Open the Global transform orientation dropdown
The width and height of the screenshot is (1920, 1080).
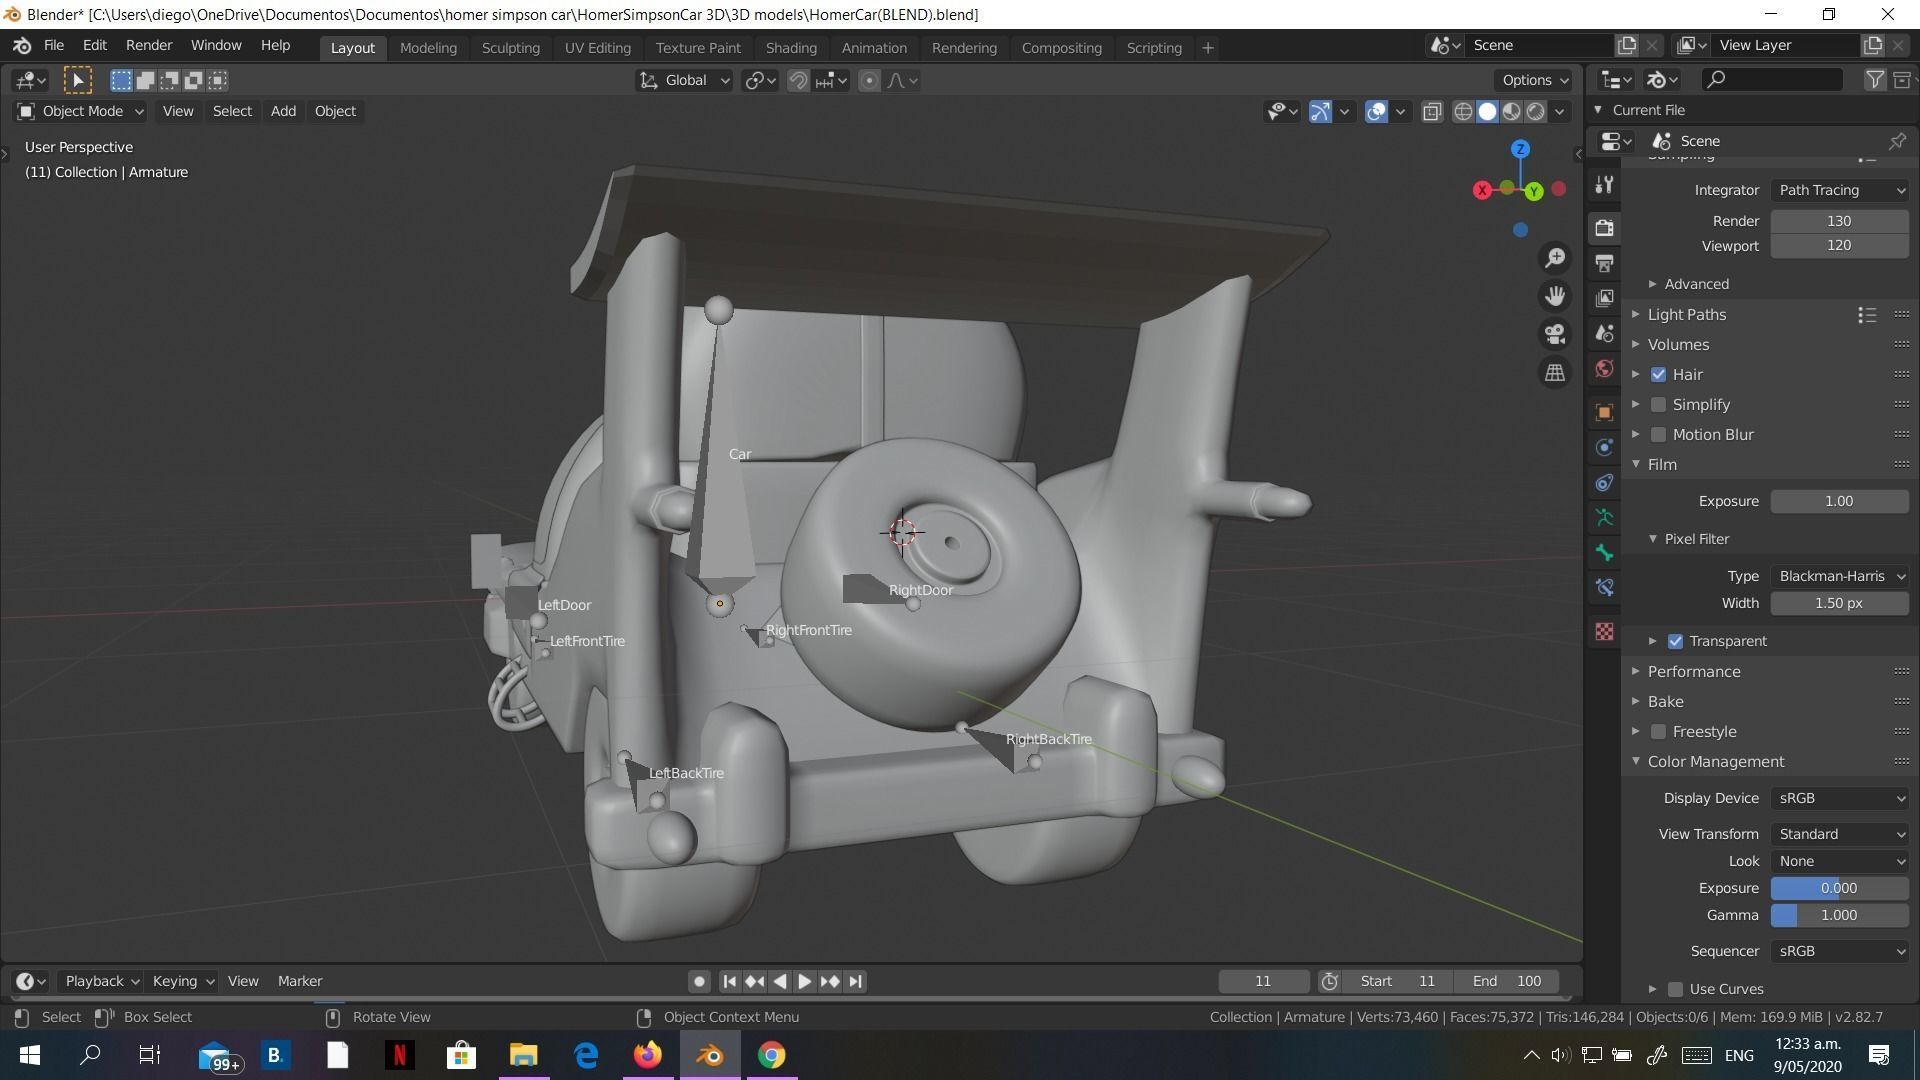coord(684,80)
